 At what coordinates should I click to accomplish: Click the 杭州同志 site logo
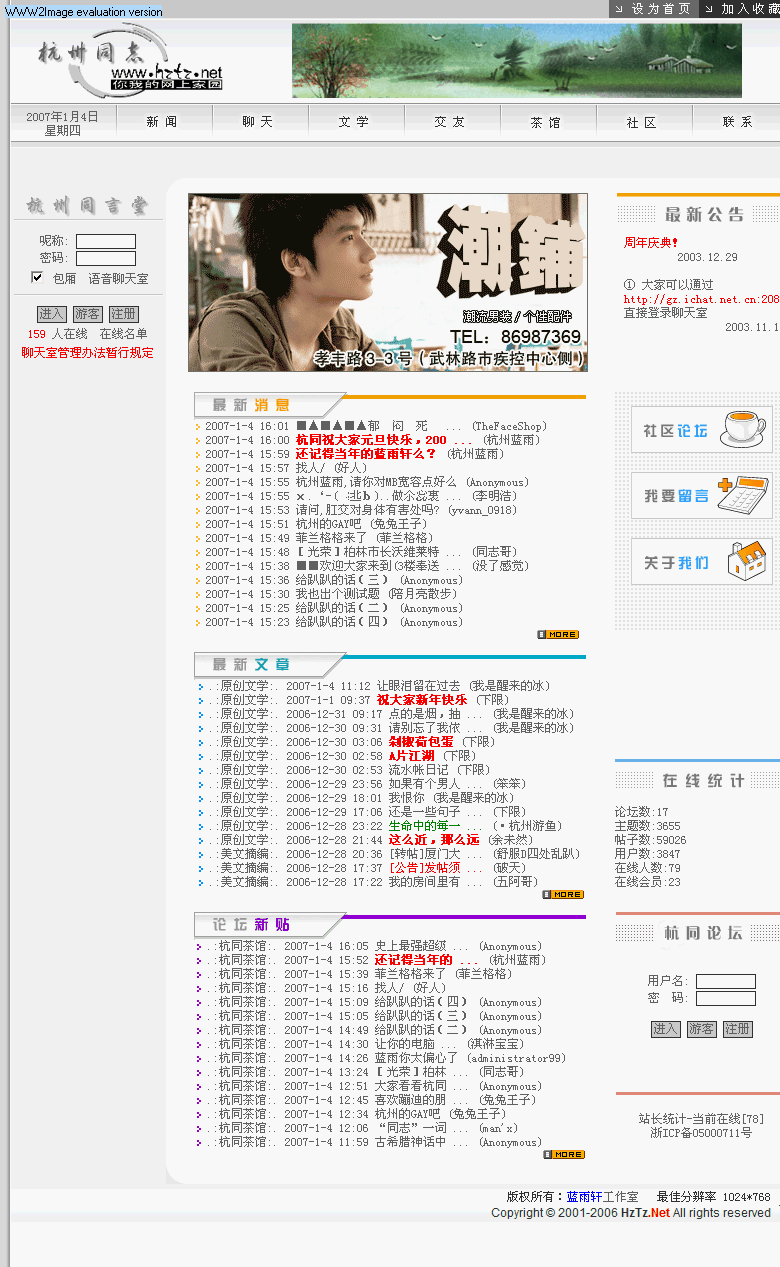[x=130, y=62]
